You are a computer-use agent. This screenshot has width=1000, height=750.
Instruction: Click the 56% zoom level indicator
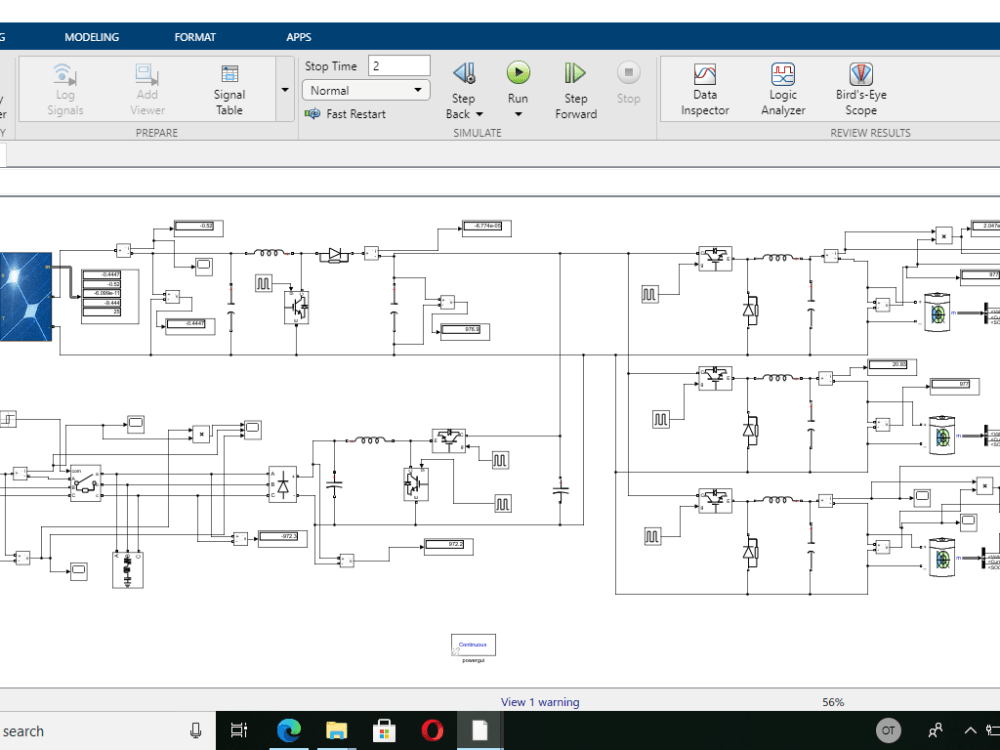click(833, 702)
